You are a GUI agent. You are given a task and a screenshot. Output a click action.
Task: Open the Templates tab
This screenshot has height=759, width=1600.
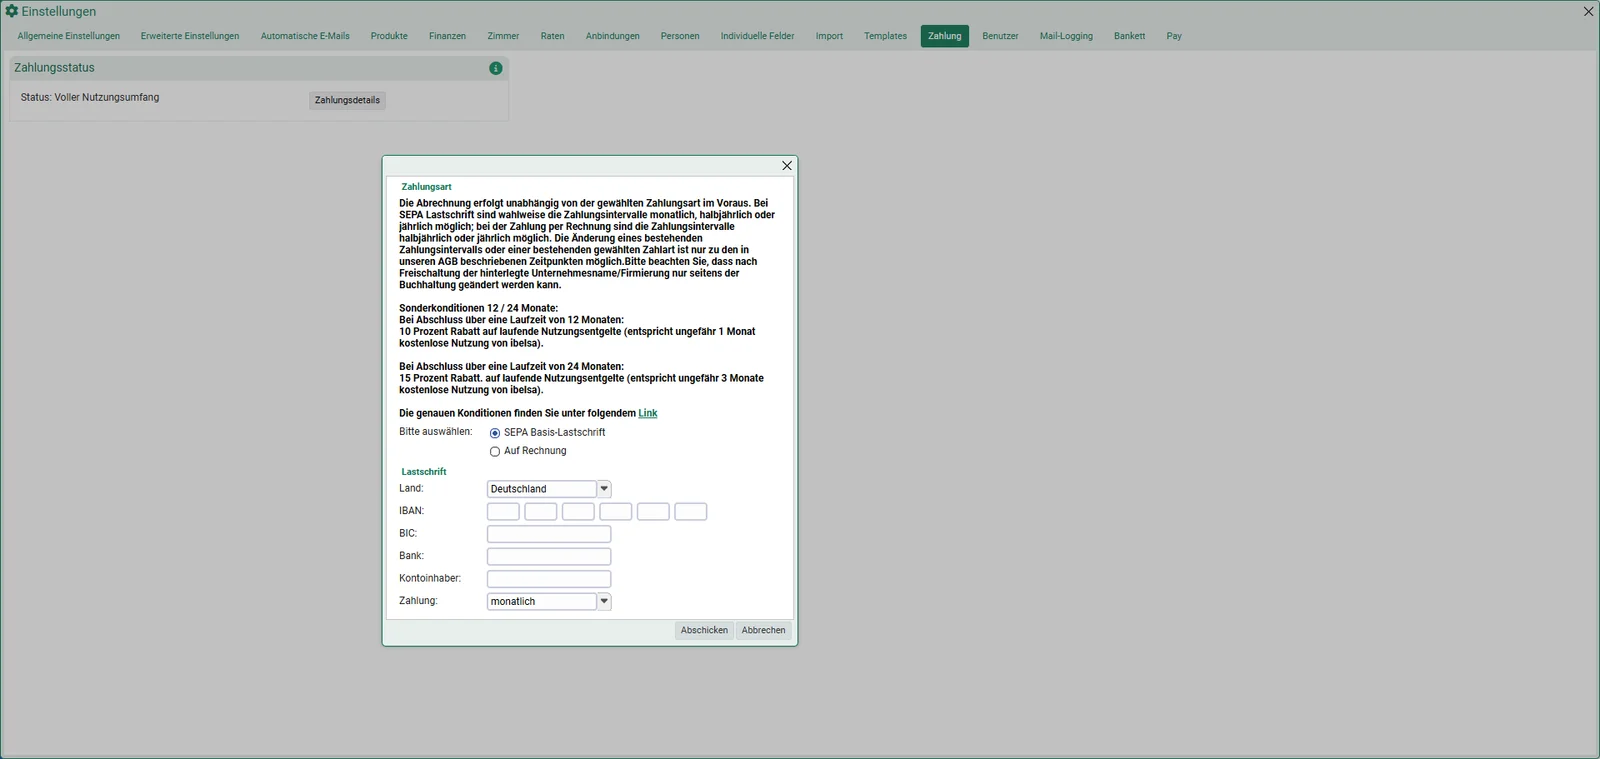pyautogui.click(x=886, y=36)
